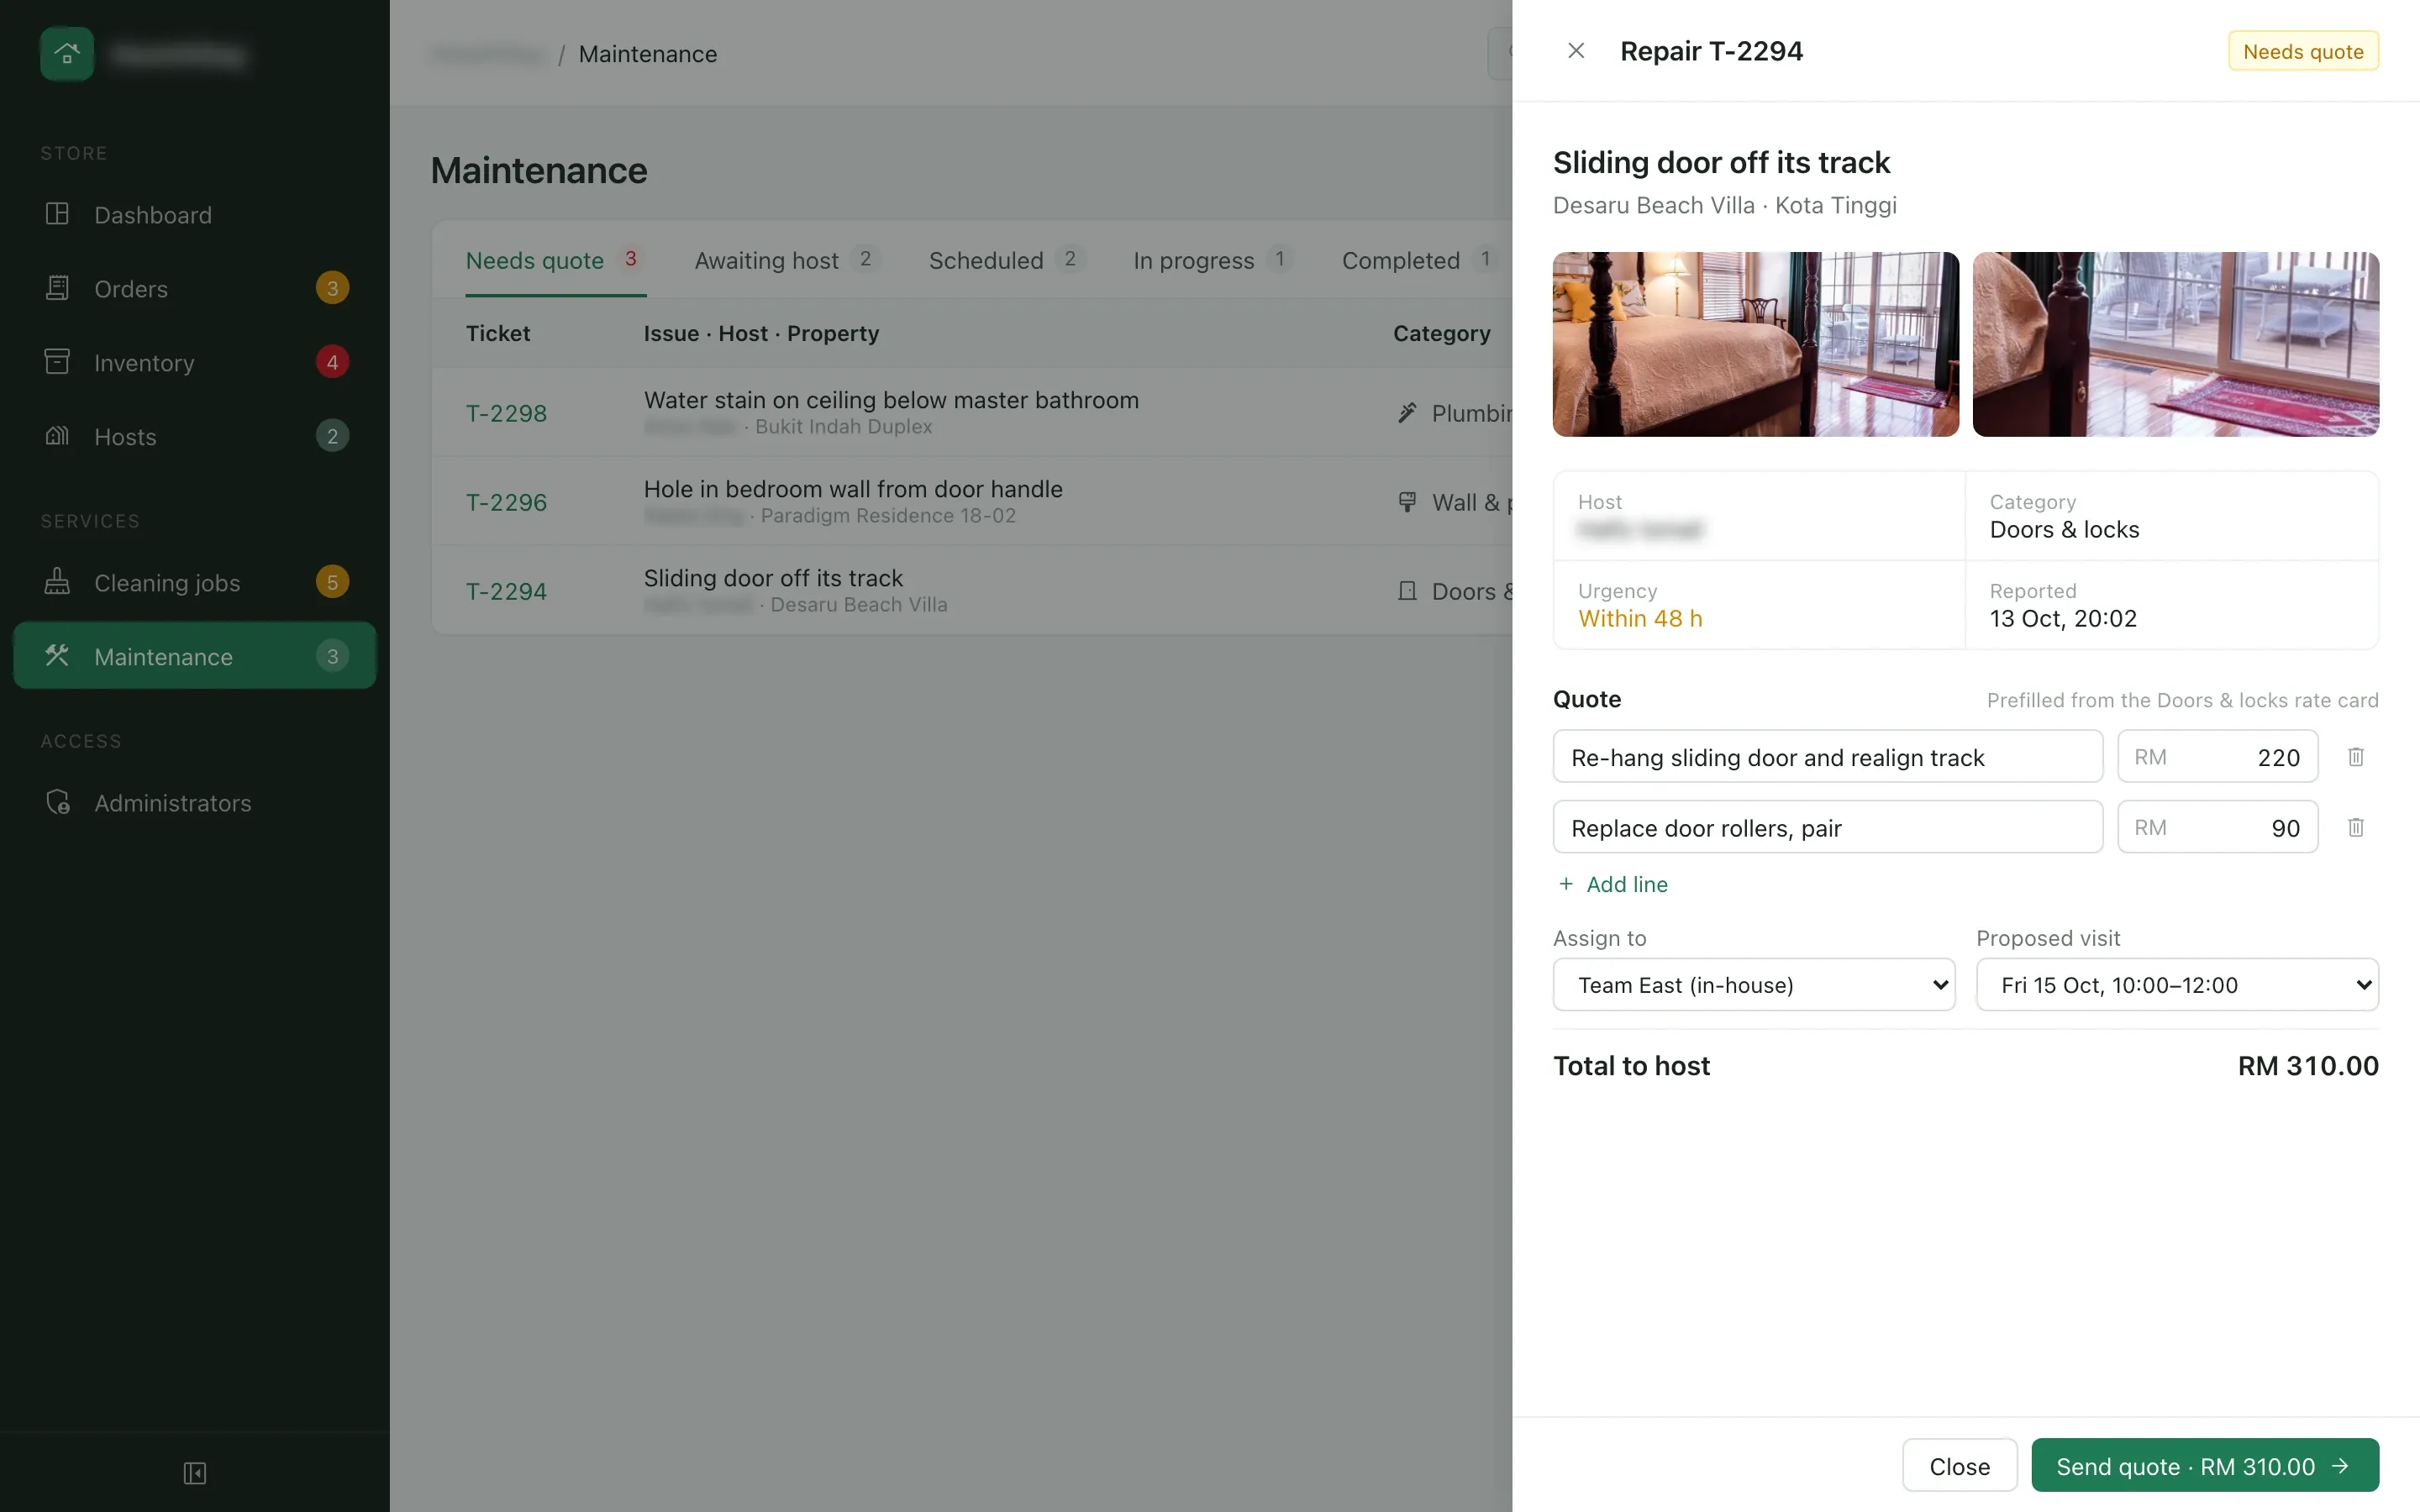Delete the Replace door rollers quote line
2420x1512 pixels.
2356,827
